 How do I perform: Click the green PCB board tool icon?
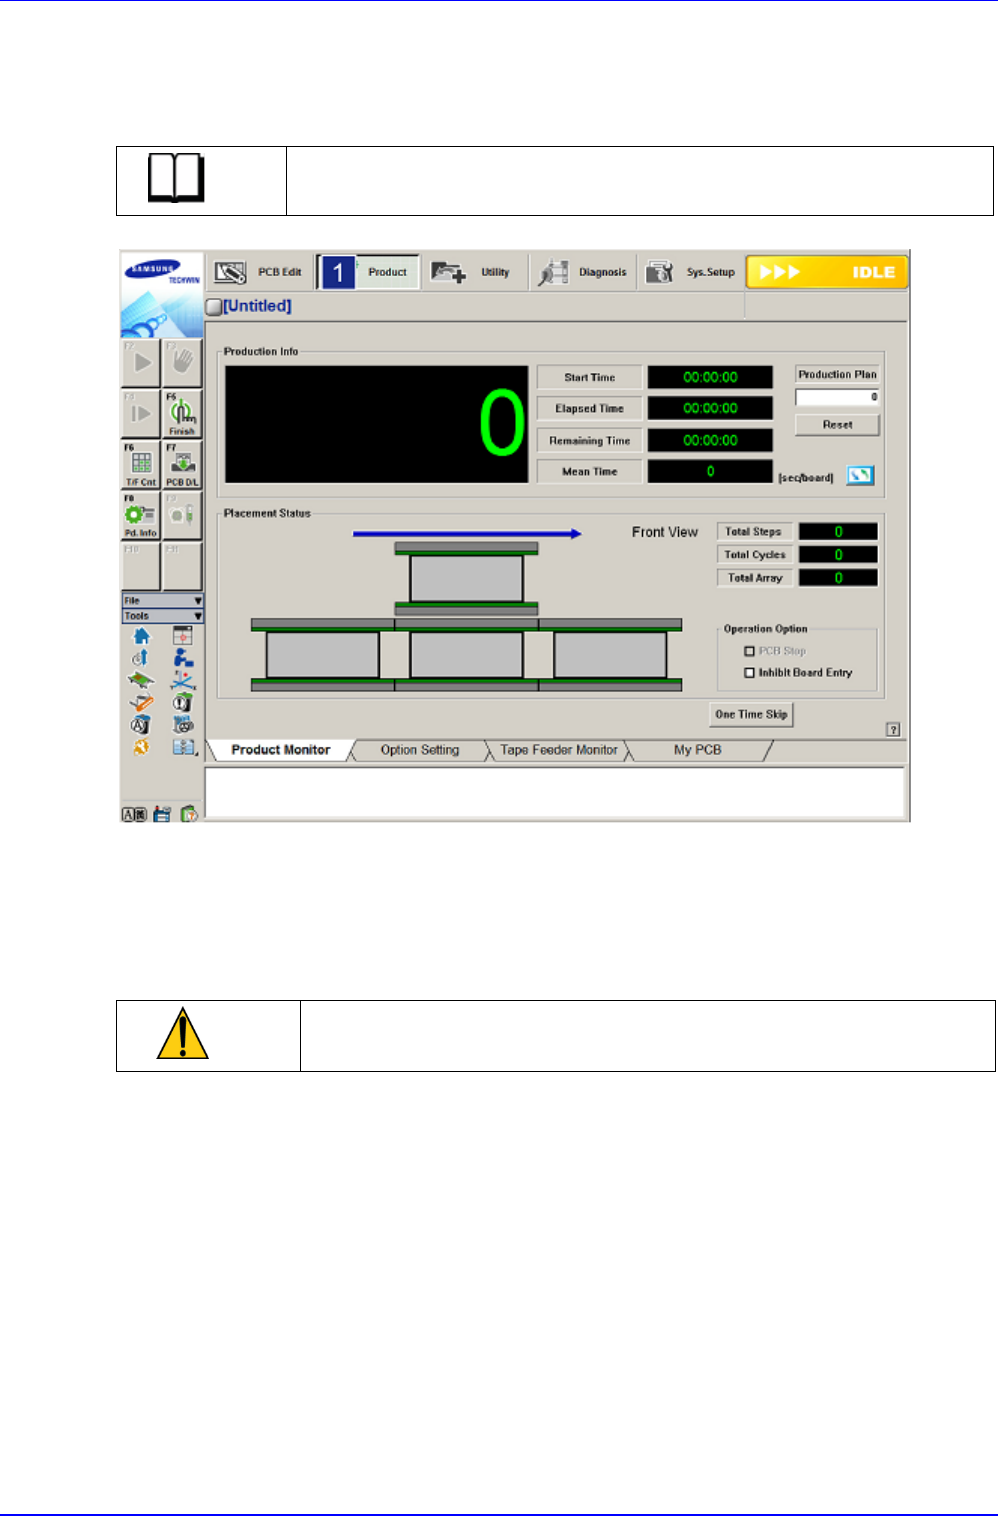141,680
